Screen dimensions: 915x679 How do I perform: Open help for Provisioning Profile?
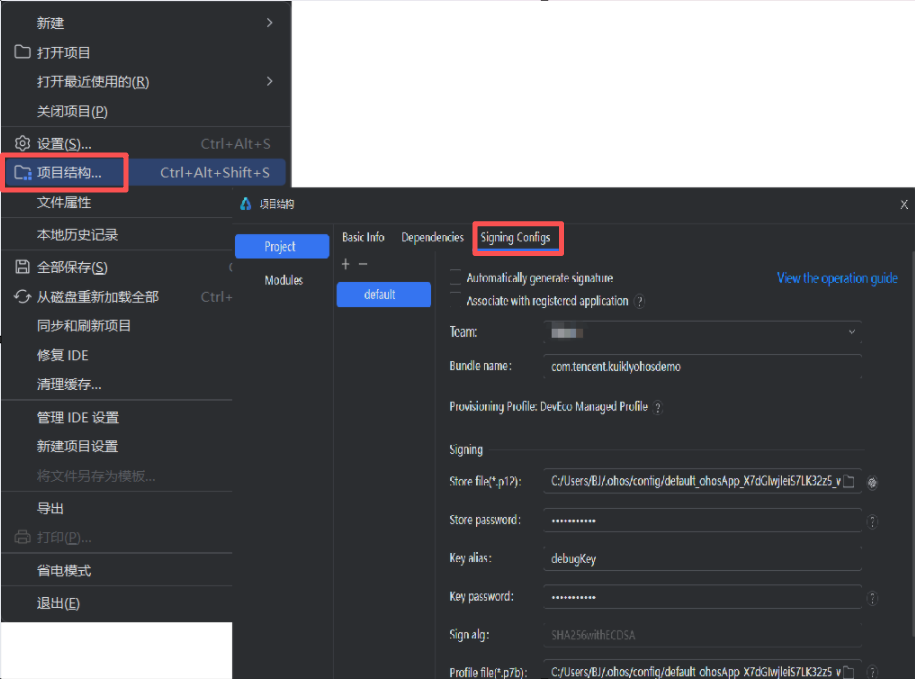tap(658, 407)
